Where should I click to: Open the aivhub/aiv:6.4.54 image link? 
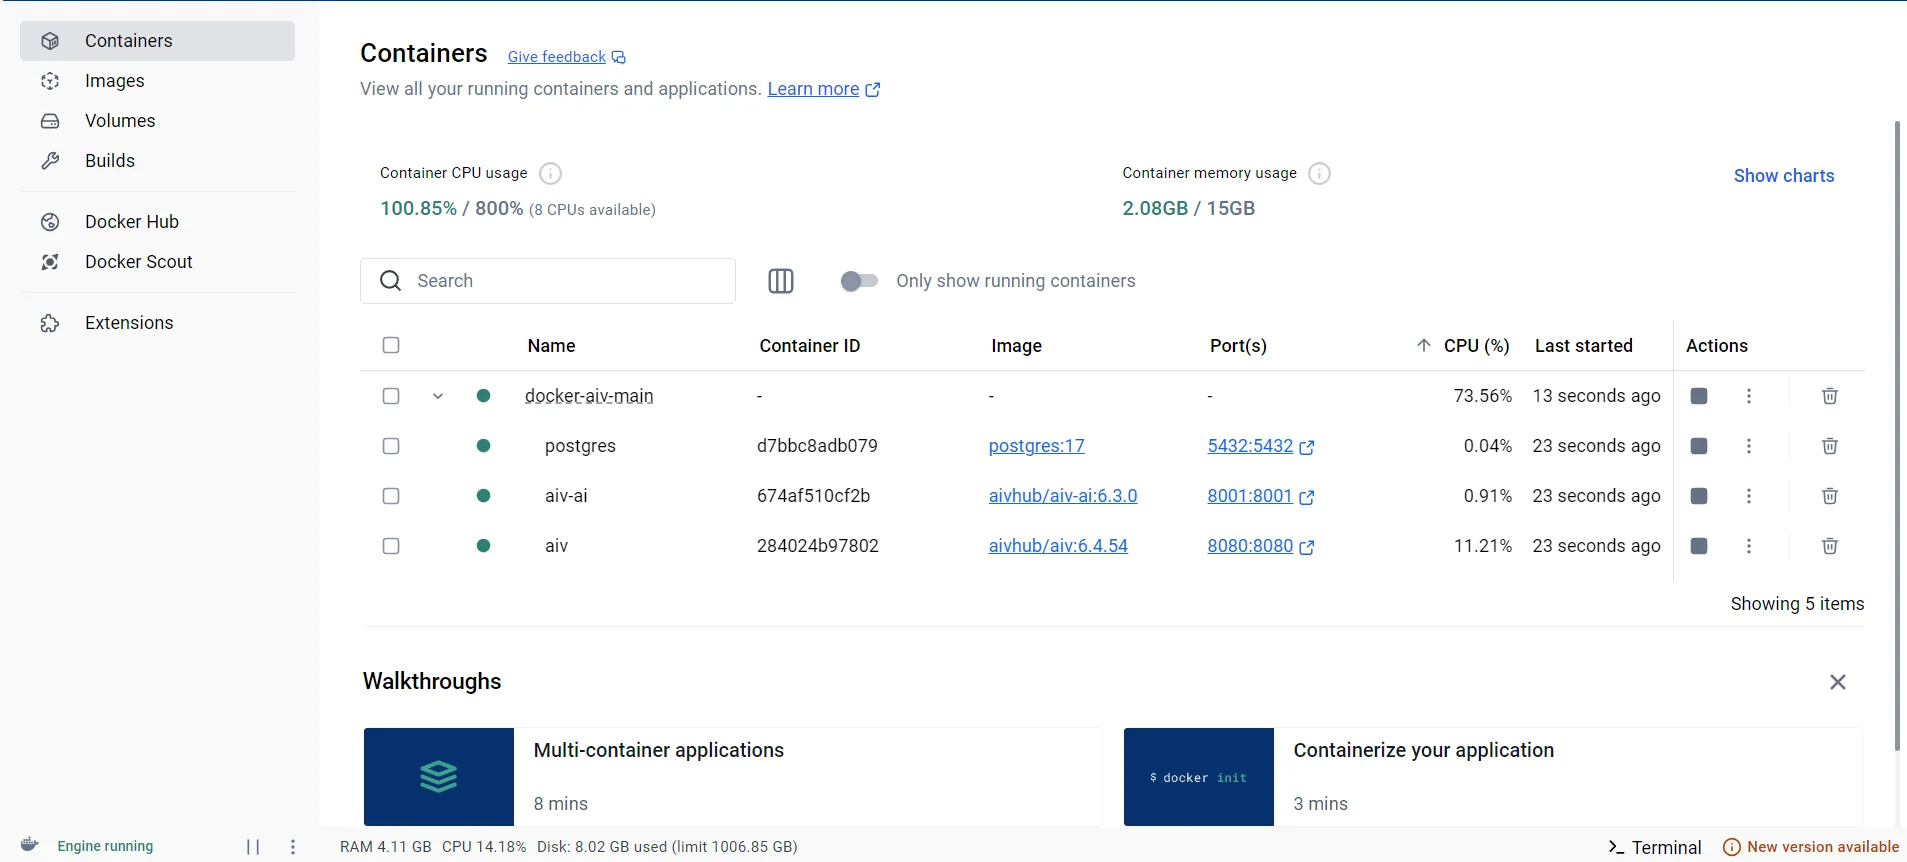click(x=1058, y=546)
